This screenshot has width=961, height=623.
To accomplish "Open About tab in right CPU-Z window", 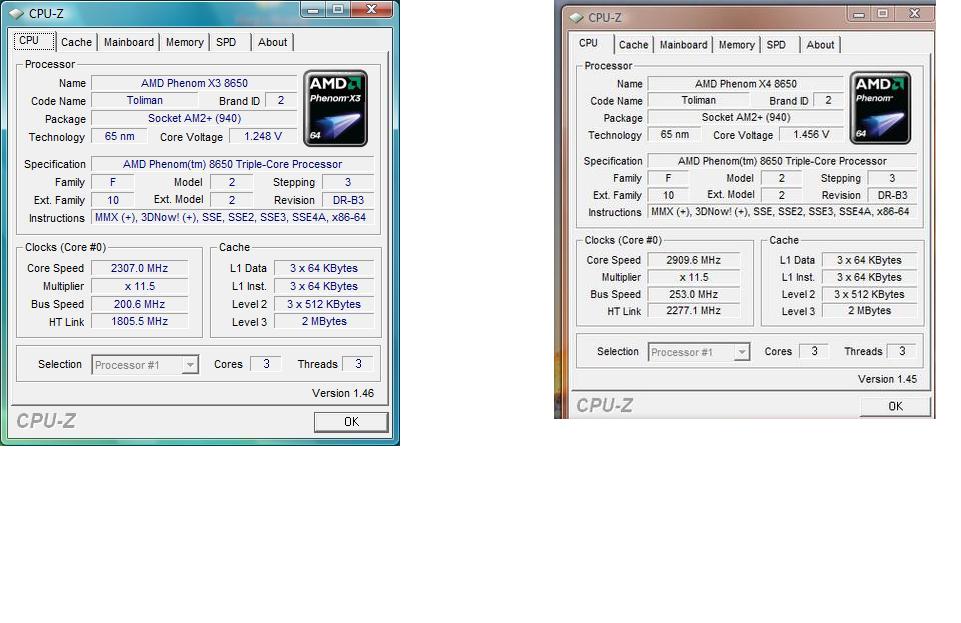I will point(820,45).
